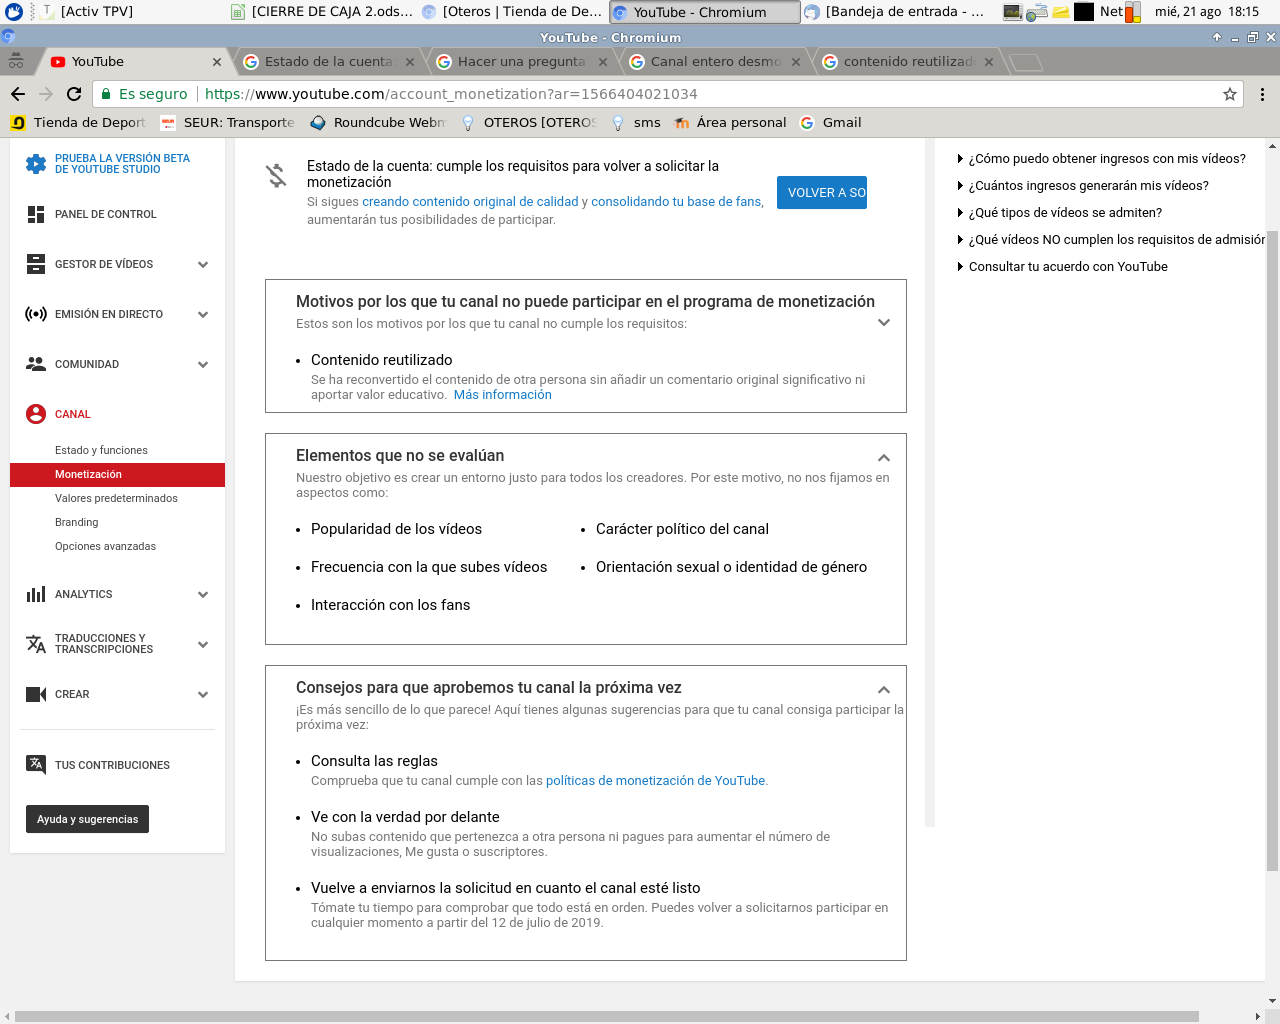Bookmark this page with the star icon
The height and width of the screenshot is (1024, 1280).
(1230, 94)
